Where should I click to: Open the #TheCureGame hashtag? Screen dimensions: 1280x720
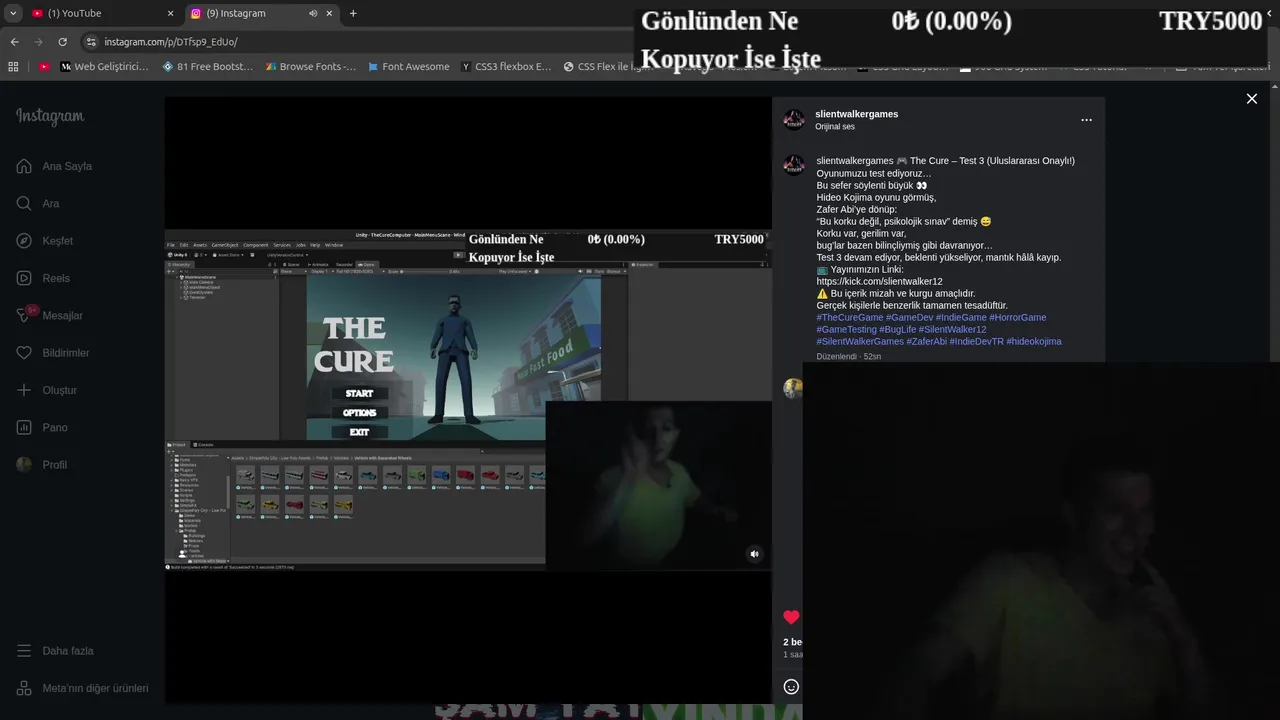tap(850, 317)
